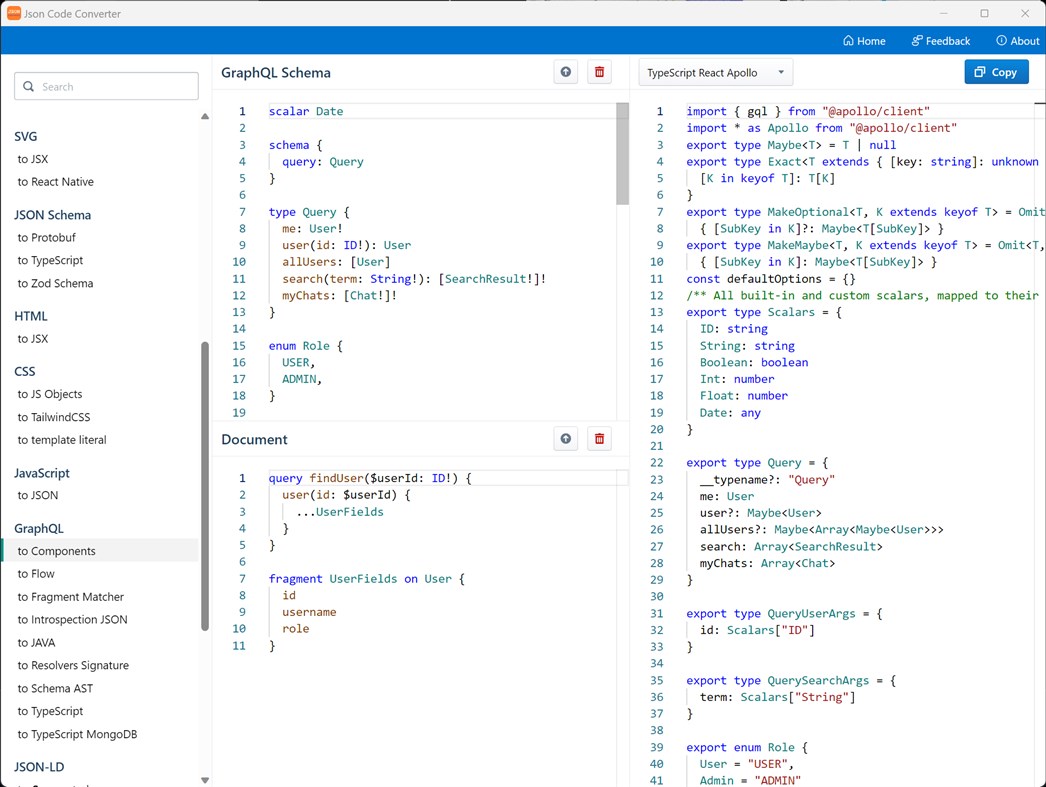1046x787 pixels.
Task: Copy the generated TypeScript output
Action: coord(996,72)
